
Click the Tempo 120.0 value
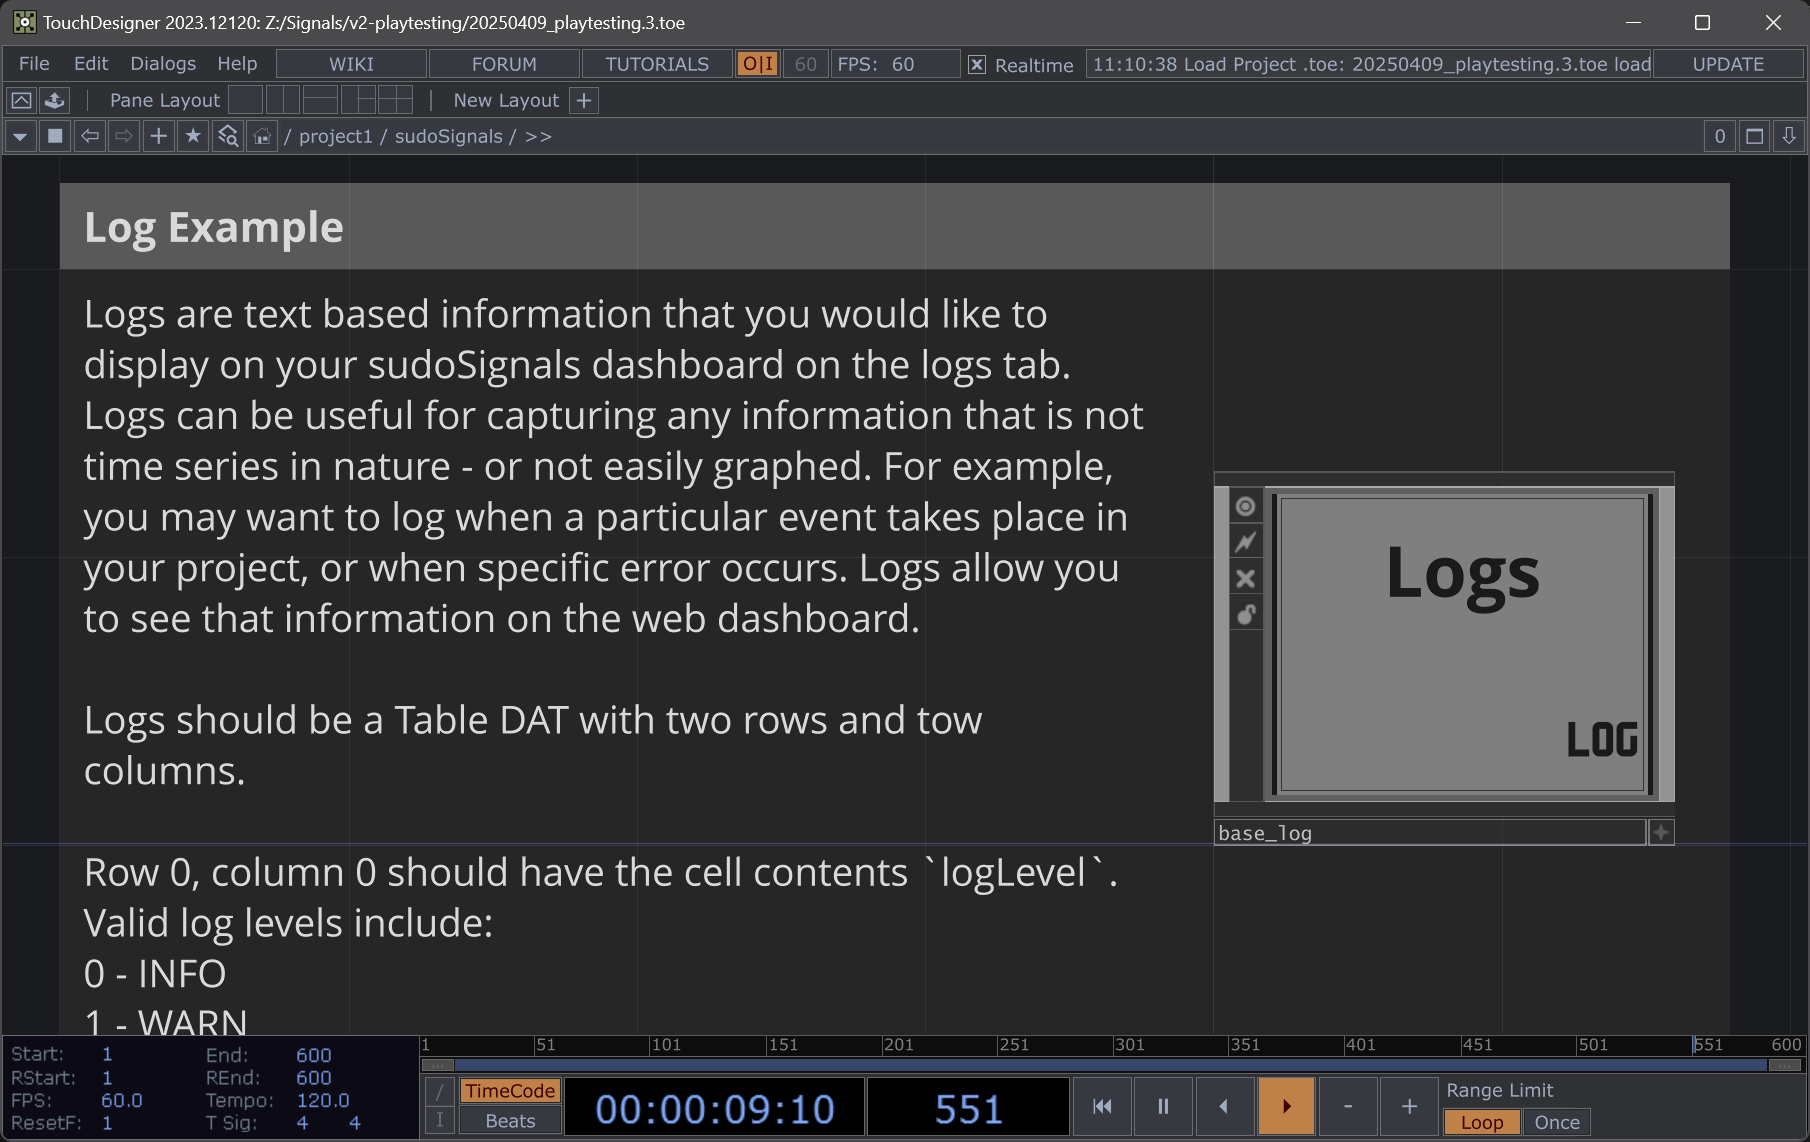point(323,1100)
